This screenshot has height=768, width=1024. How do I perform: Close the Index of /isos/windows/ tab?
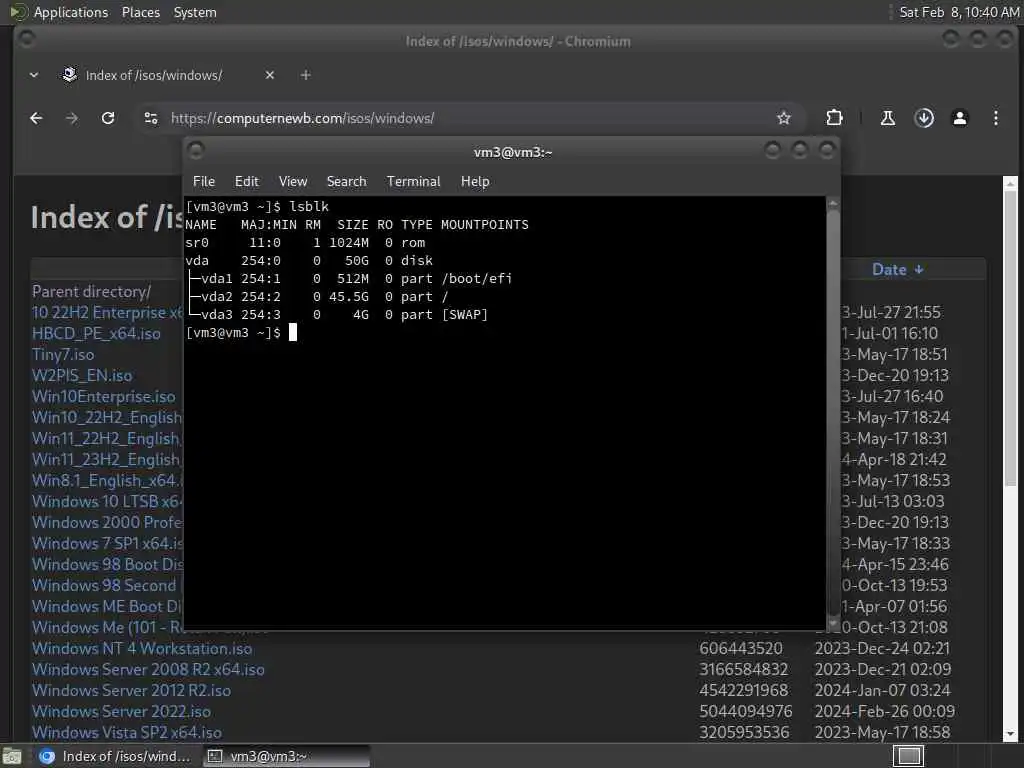click(x=270, y=75)
